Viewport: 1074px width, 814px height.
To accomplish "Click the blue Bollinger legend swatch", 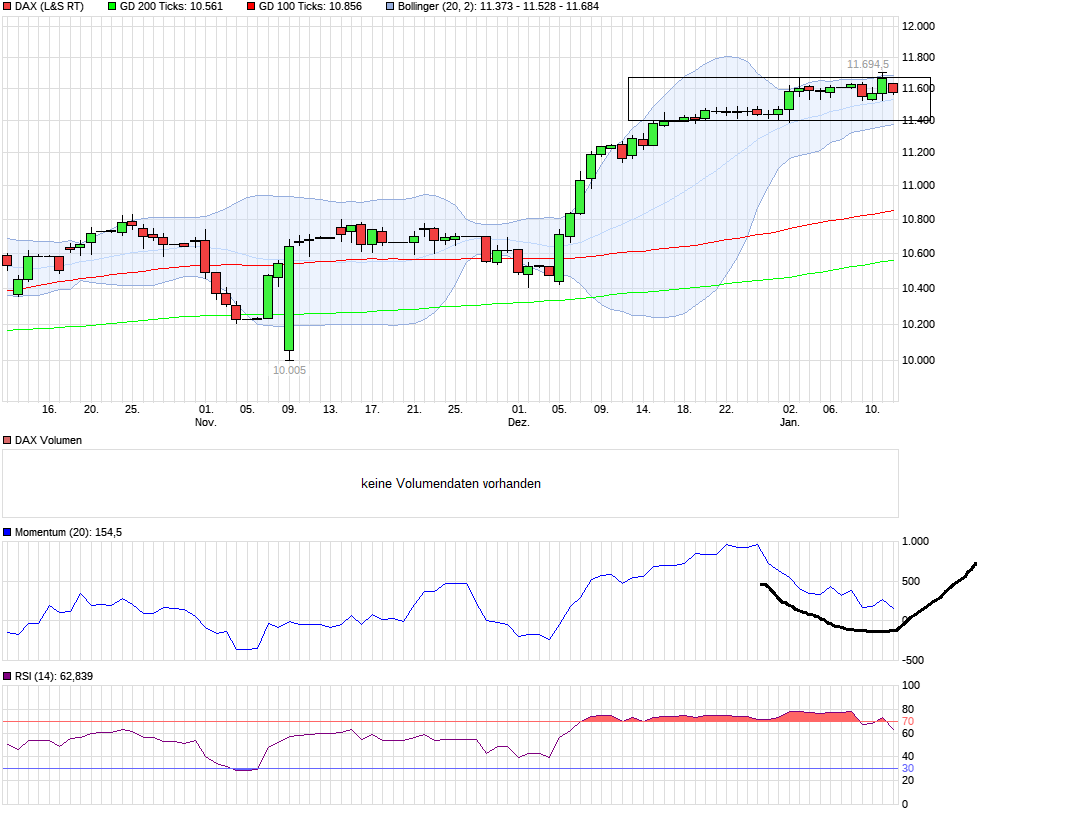I will (x=390, y=6).
